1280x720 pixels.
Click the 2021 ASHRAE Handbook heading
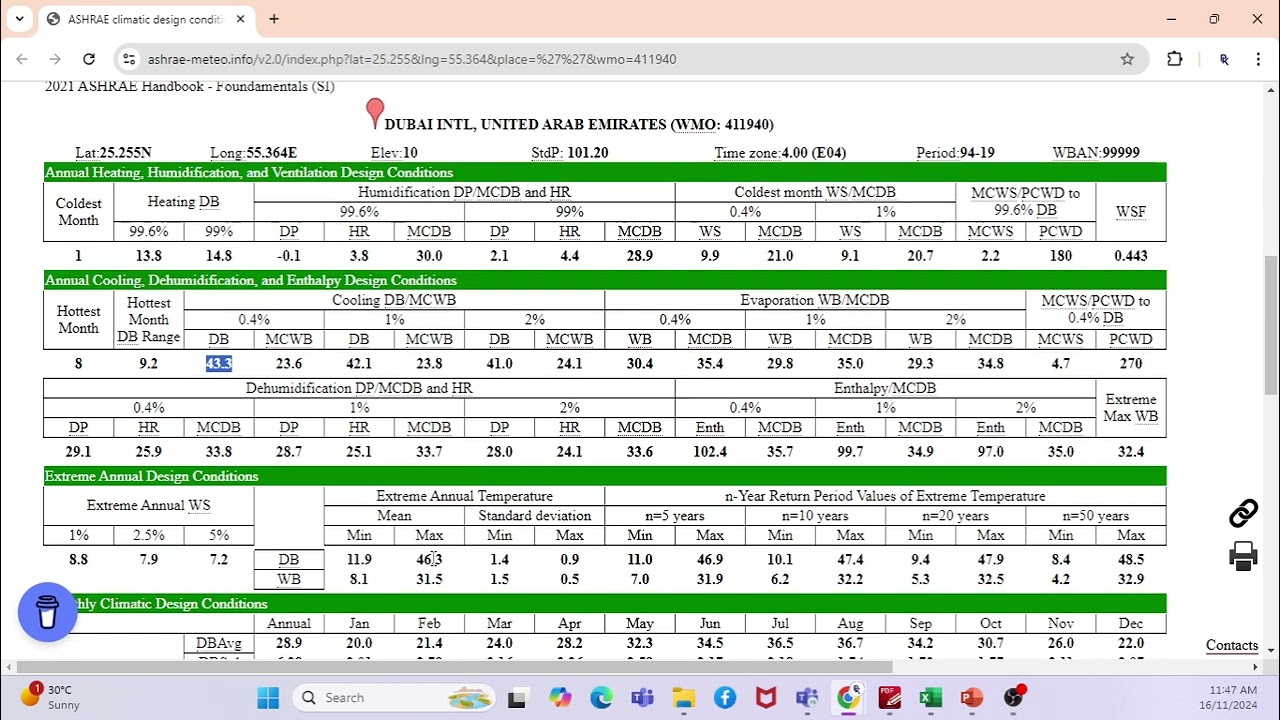tap(190, 87)
